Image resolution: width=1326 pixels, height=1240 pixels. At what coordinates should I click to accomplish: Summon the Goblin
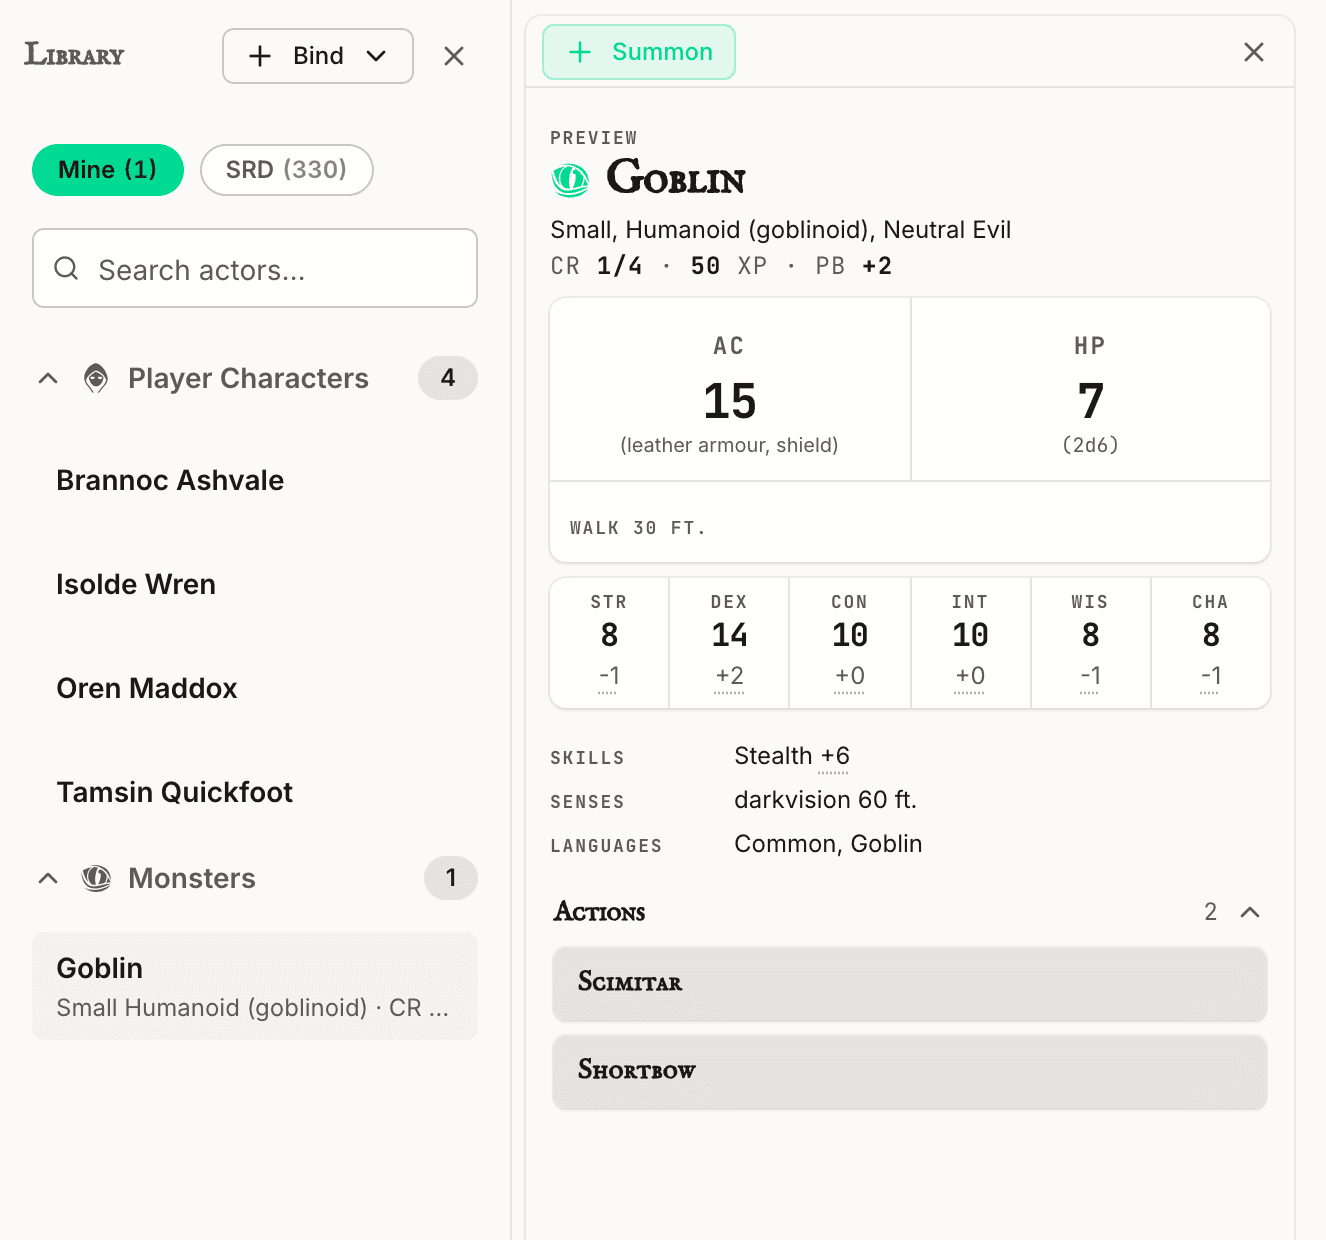639,52
